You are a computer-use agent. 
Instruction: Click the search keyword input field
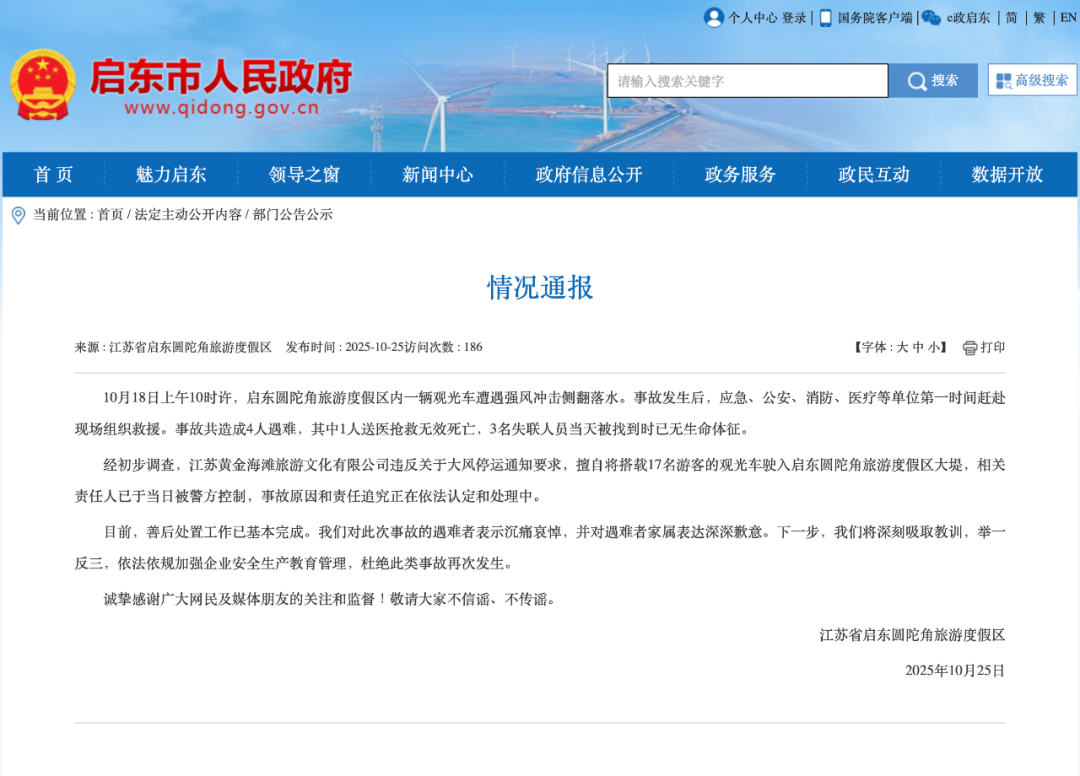(x=747, y=81)
